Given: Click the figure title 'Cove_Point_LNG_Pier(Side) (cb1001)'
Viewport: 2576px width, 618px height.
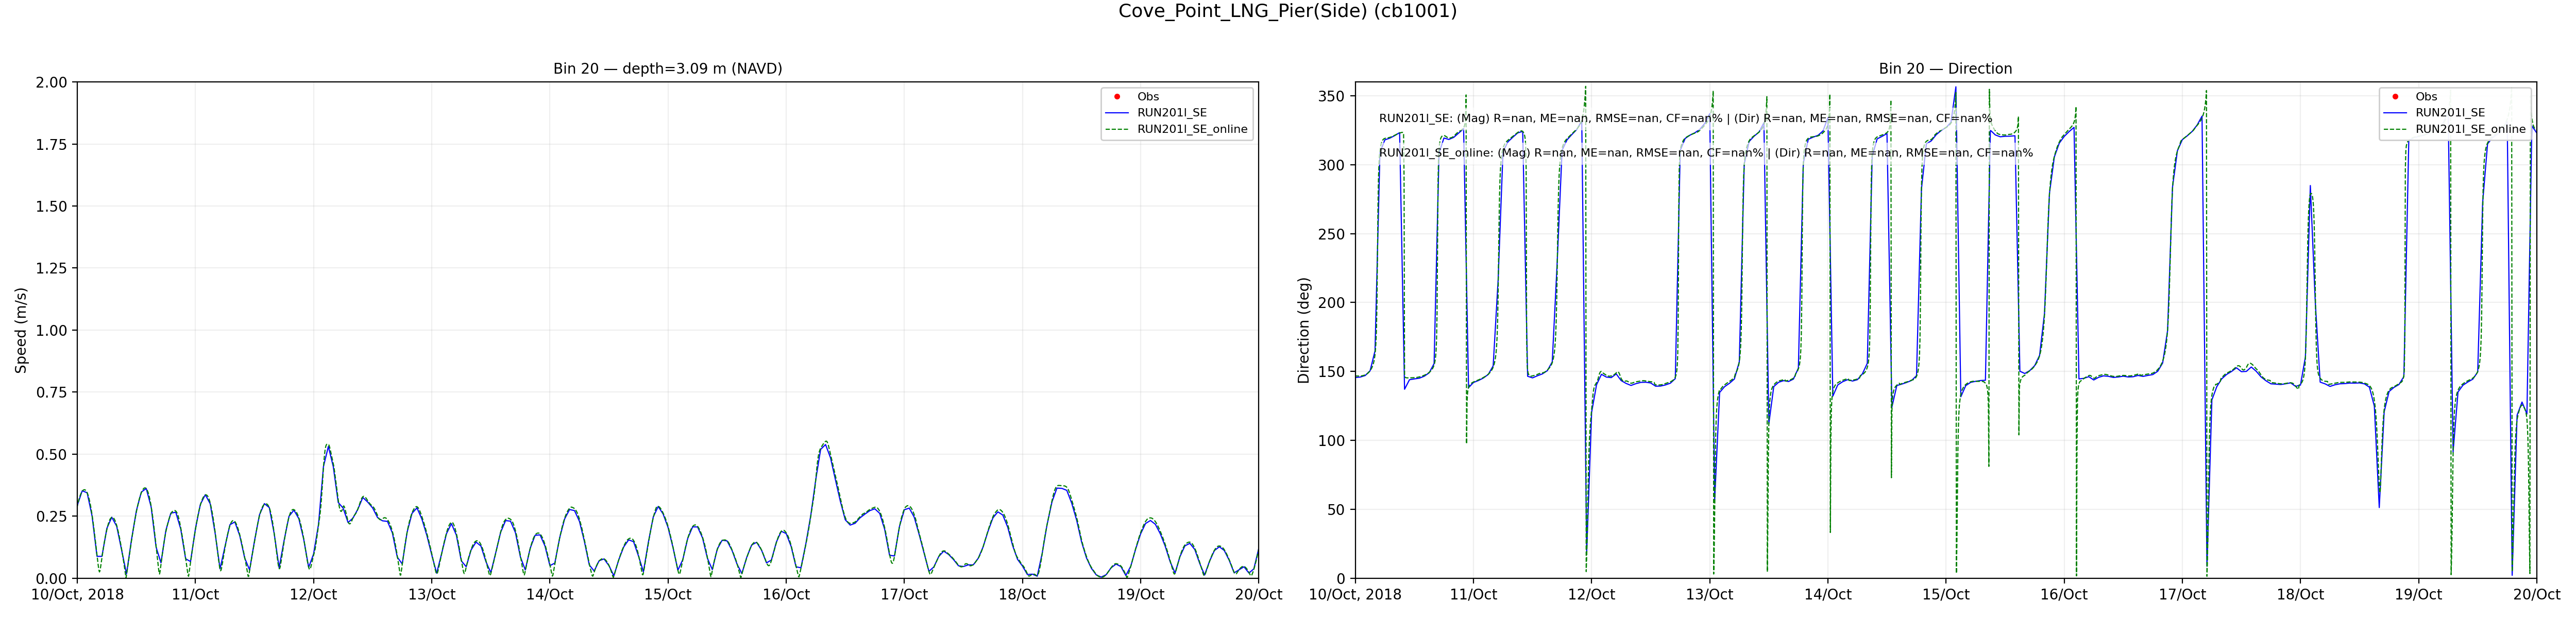Looking at the screenshot, I should click(1287, 11).
